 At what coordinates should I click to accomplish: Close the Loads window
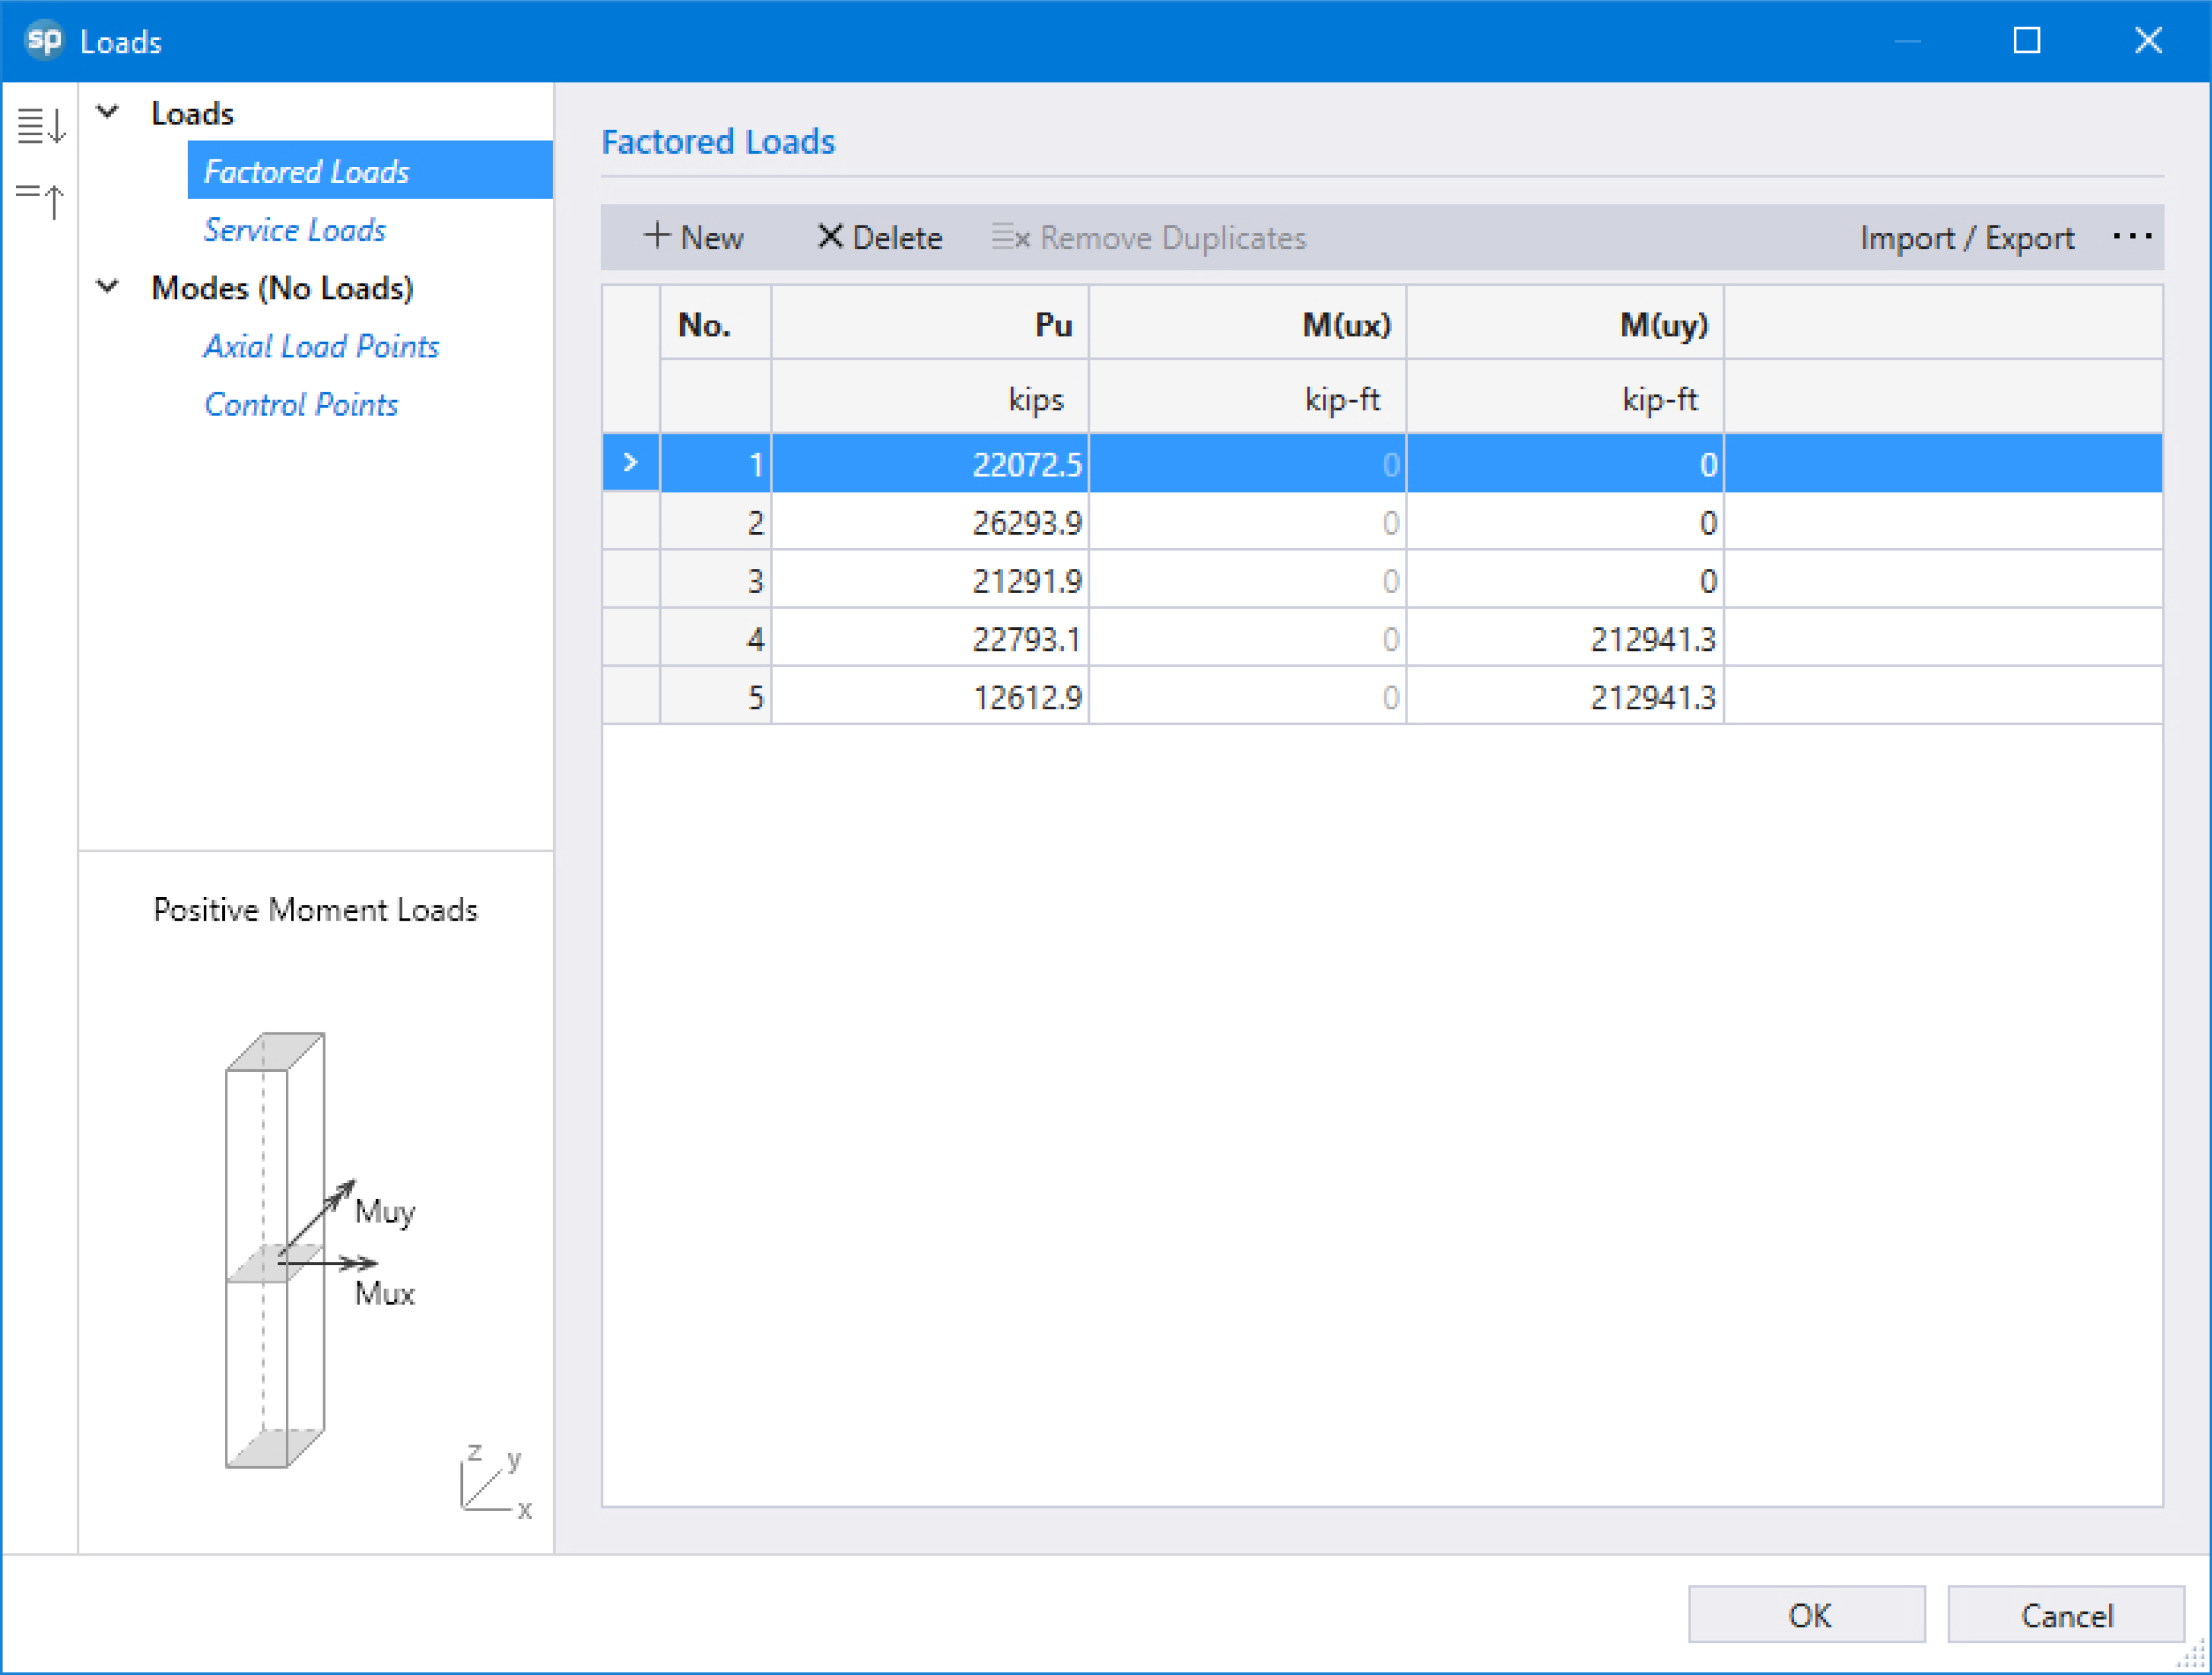coord(2148,40)
